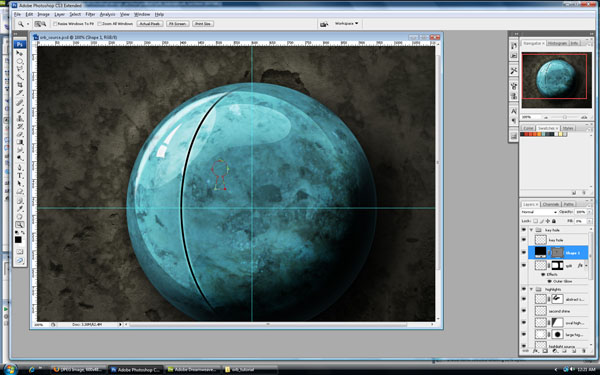Collapse the key hole layer group

(532, 230)
